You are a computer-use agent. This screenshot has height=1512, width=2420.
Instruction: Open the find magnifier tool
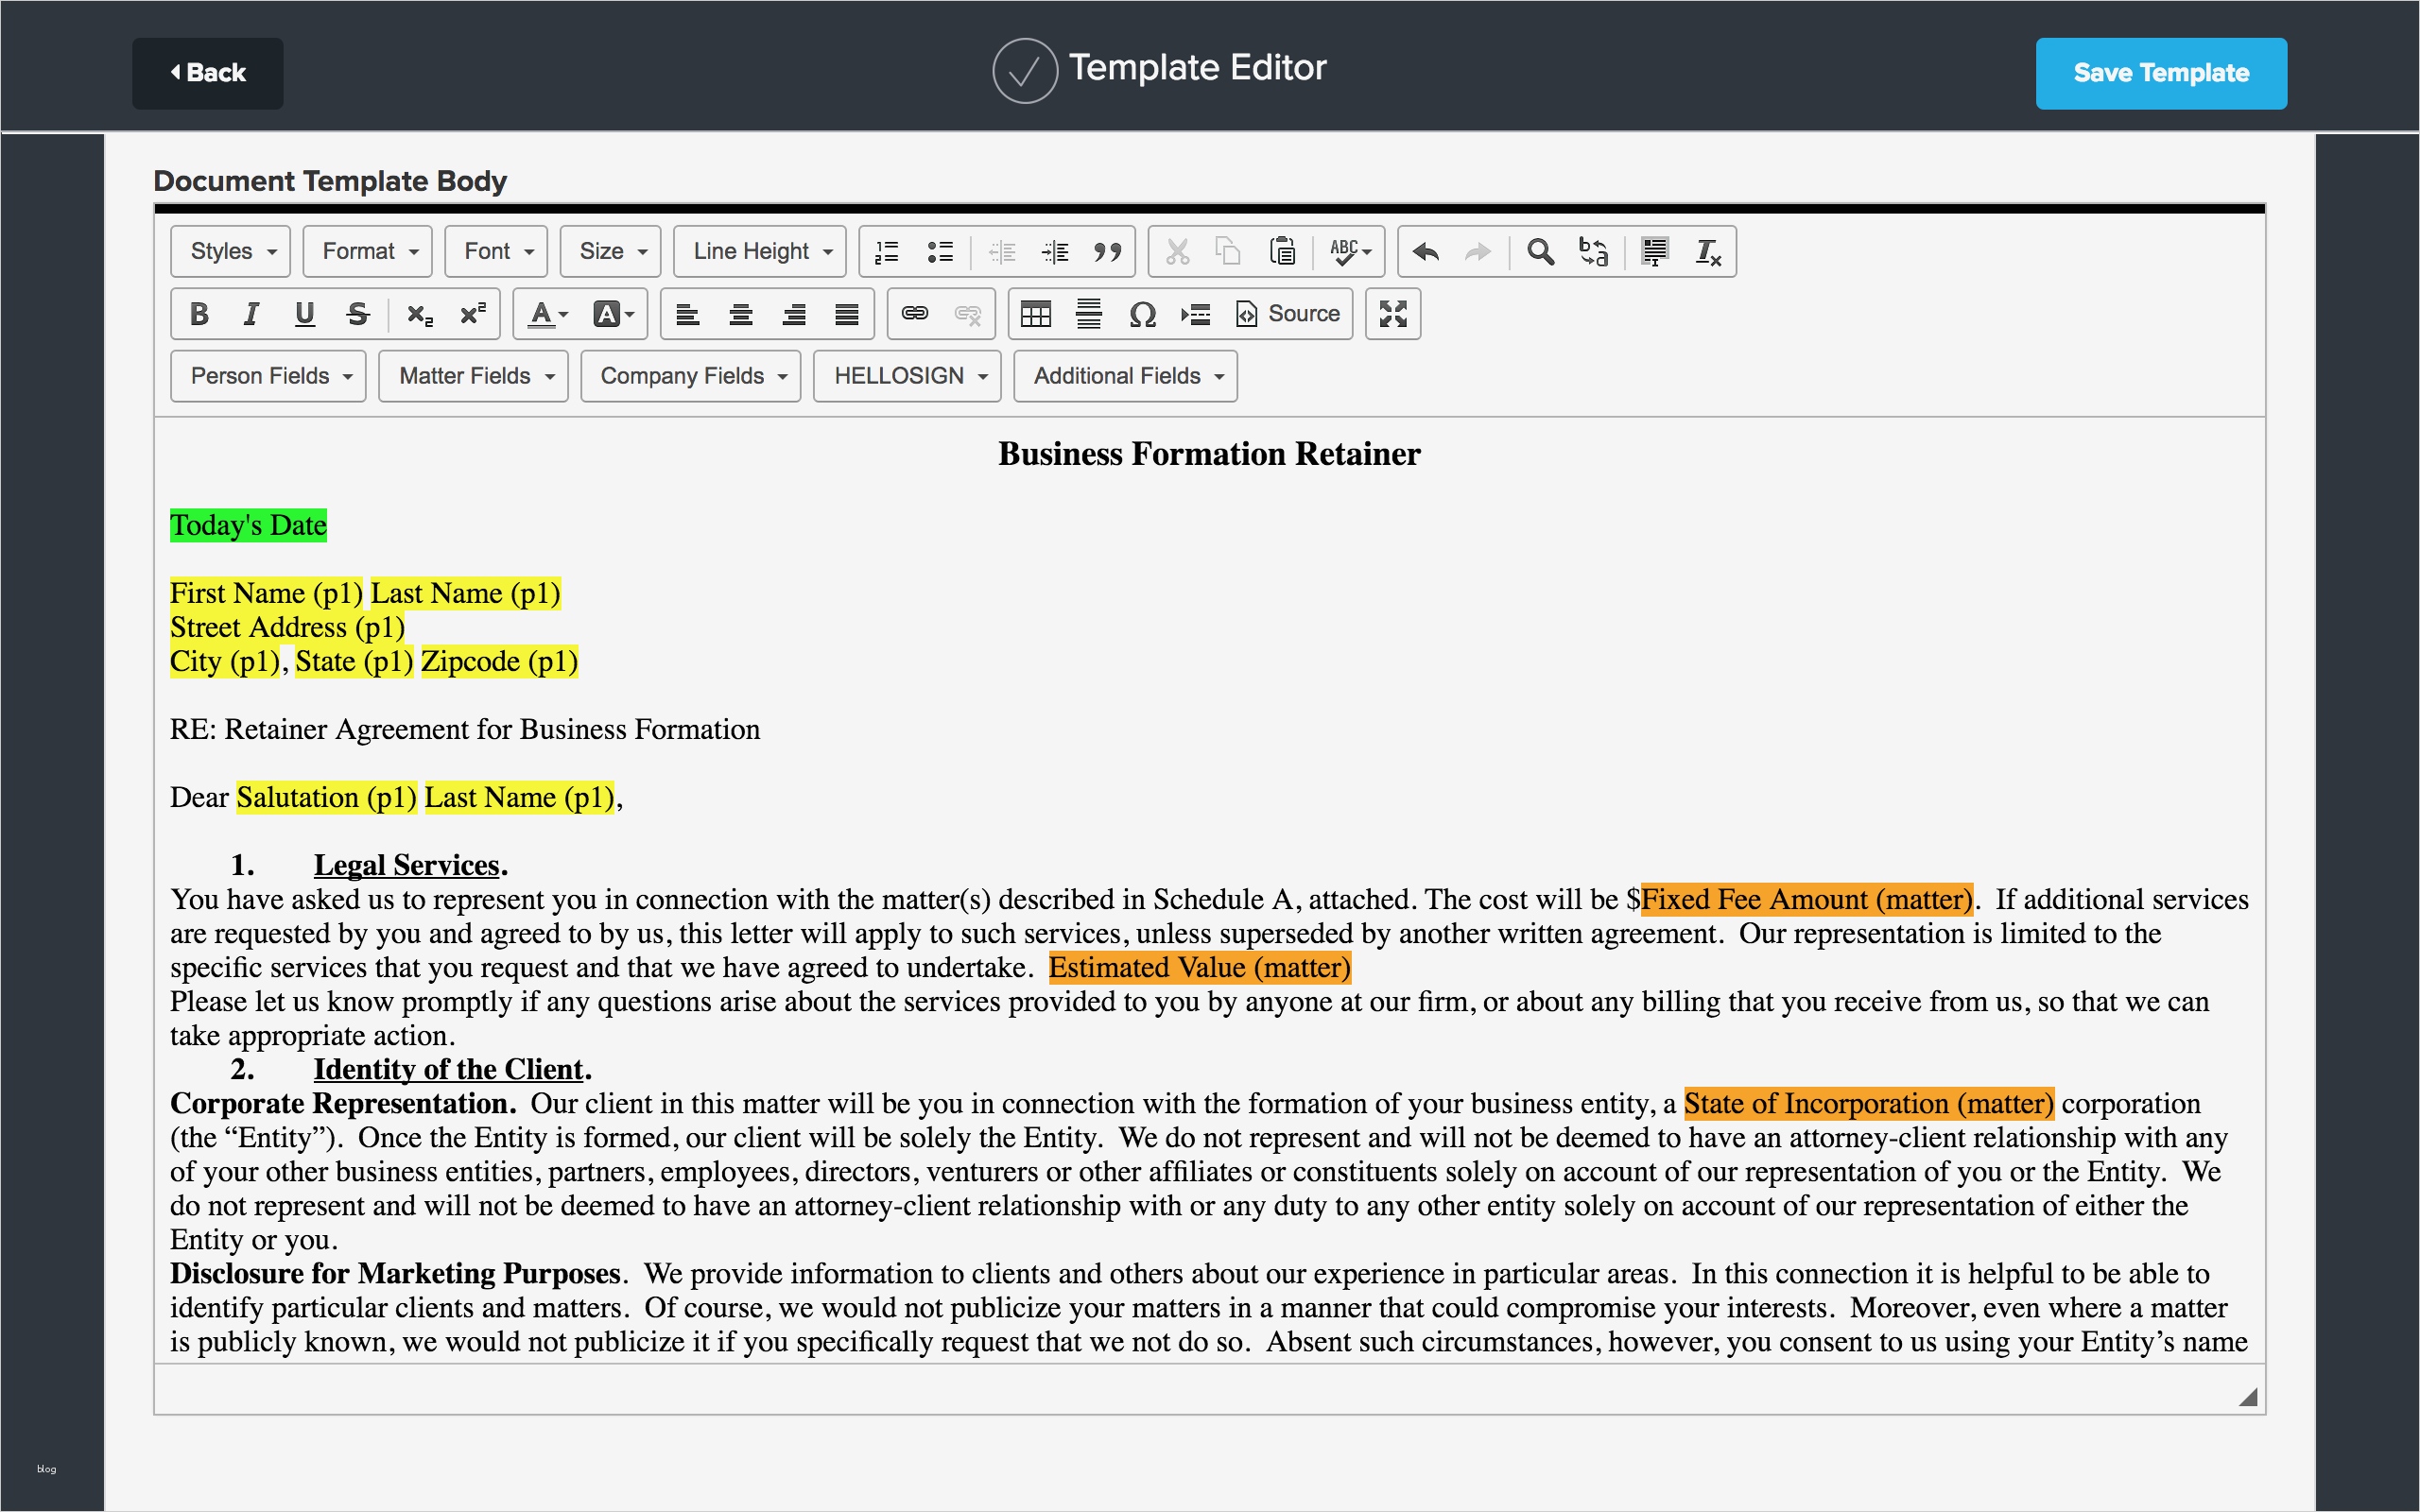tap(1540, 251)
